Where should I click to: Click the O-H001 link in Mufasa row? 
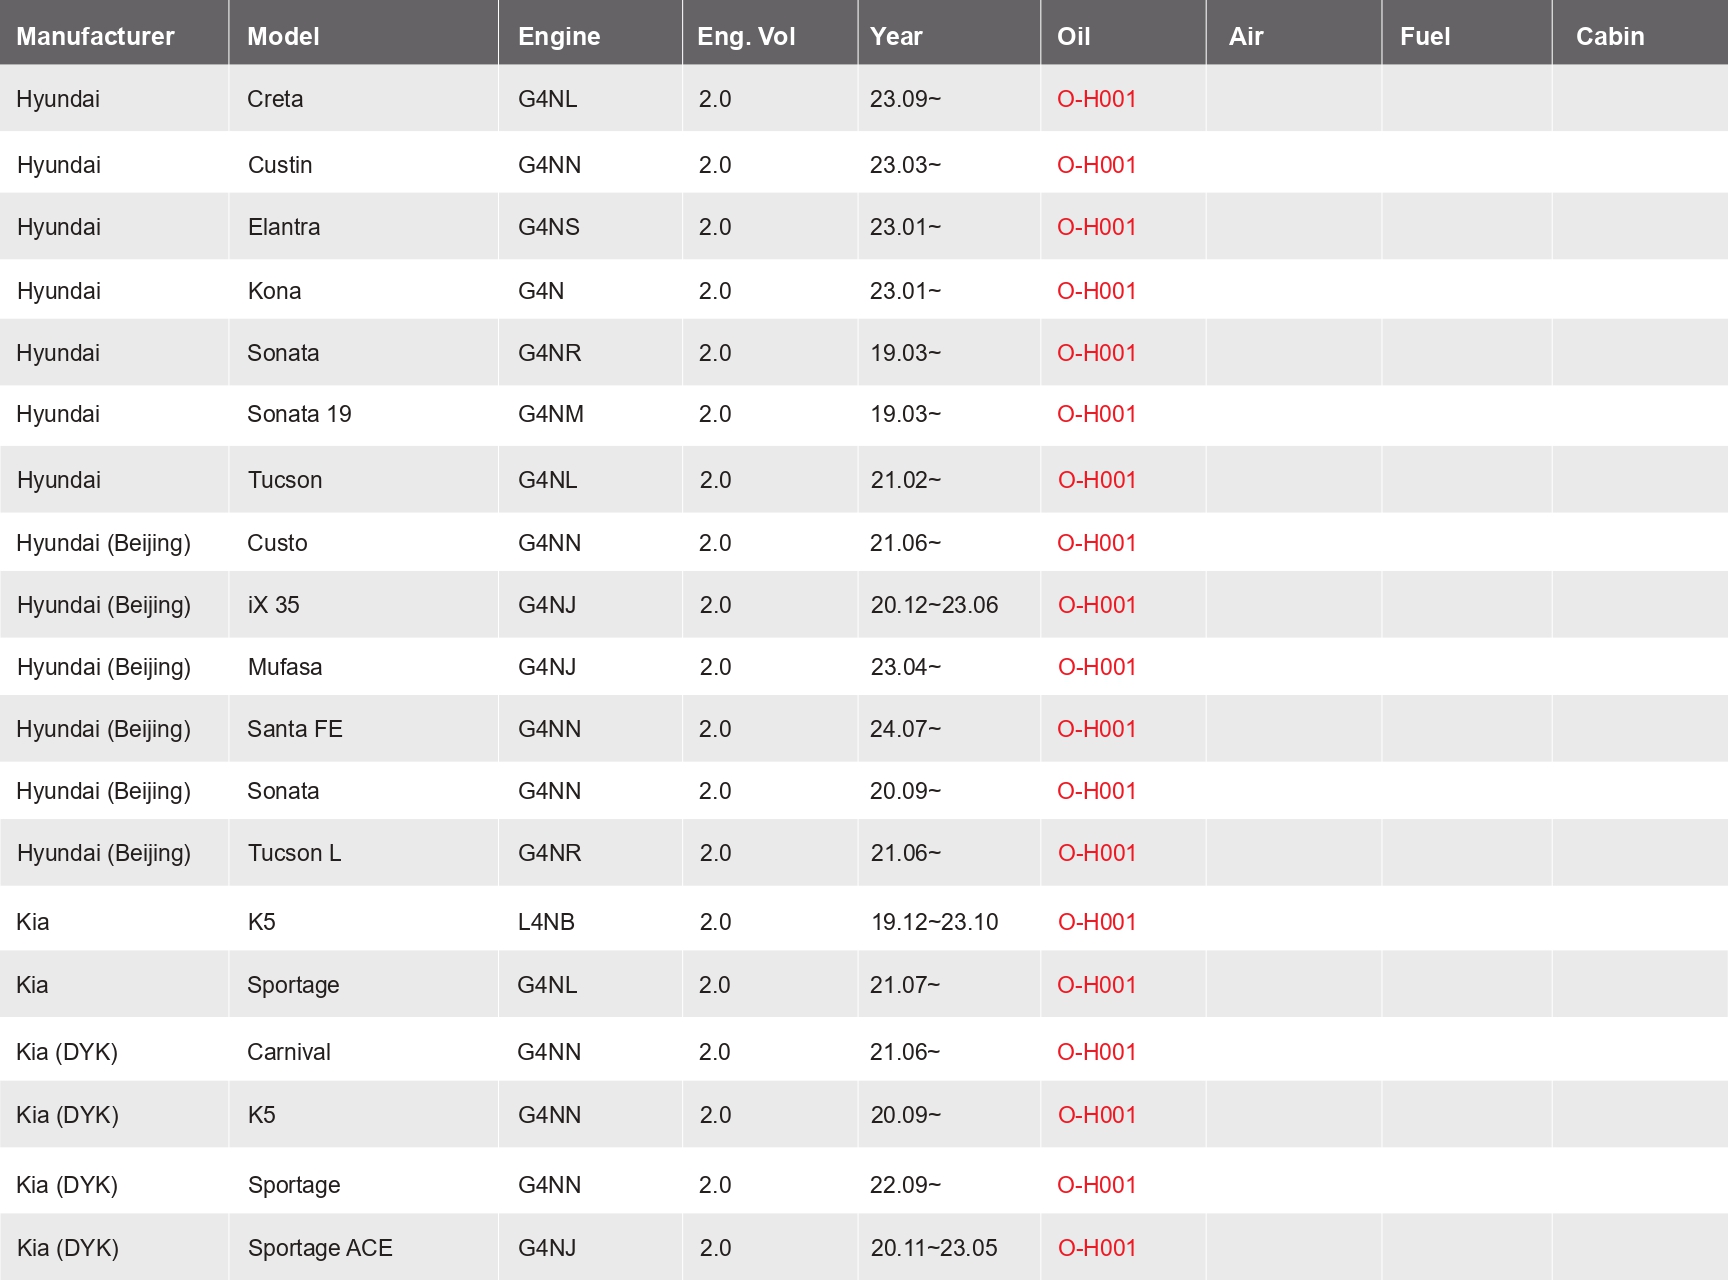click(x=1097, y=667)
